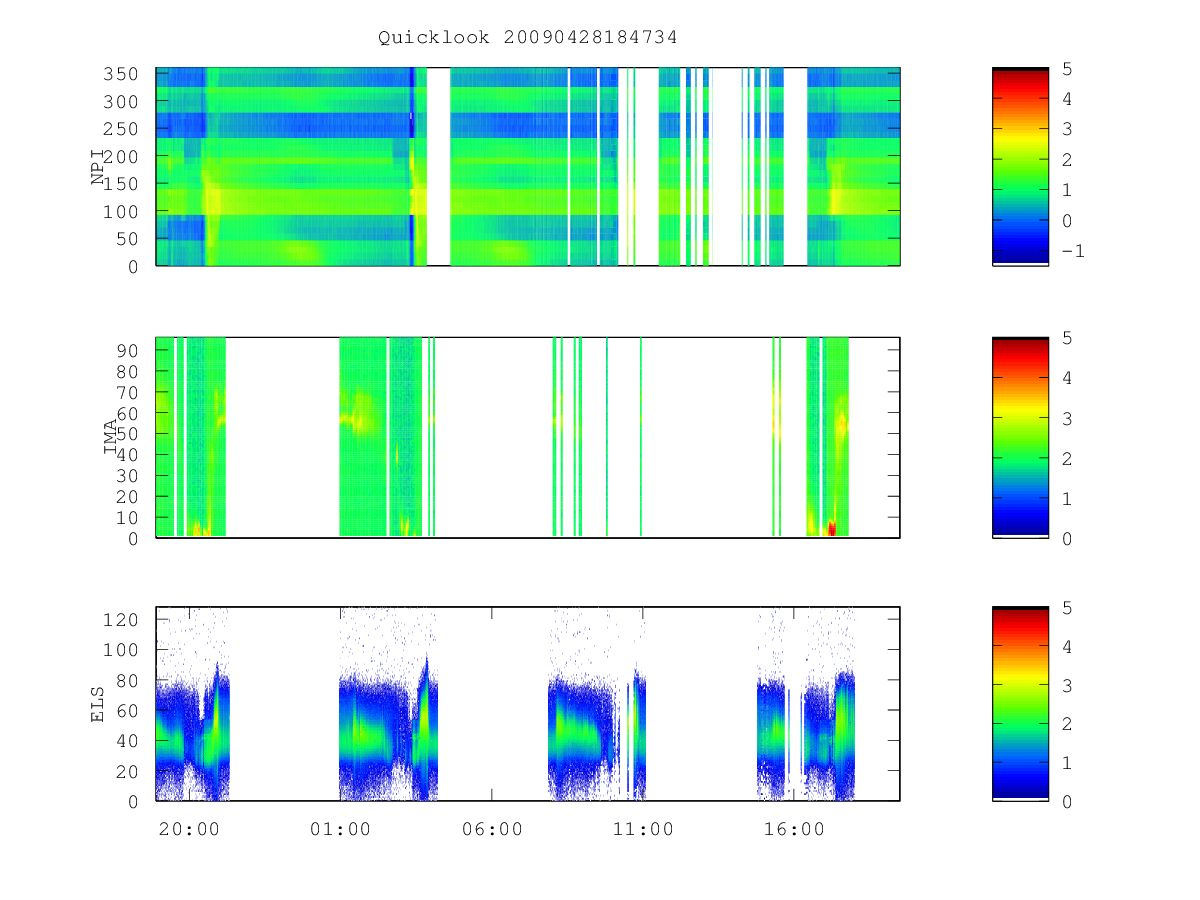1200x900 pixels.
Task: Click the 3 label on IMA colorbar
Action: point(1067,418)
